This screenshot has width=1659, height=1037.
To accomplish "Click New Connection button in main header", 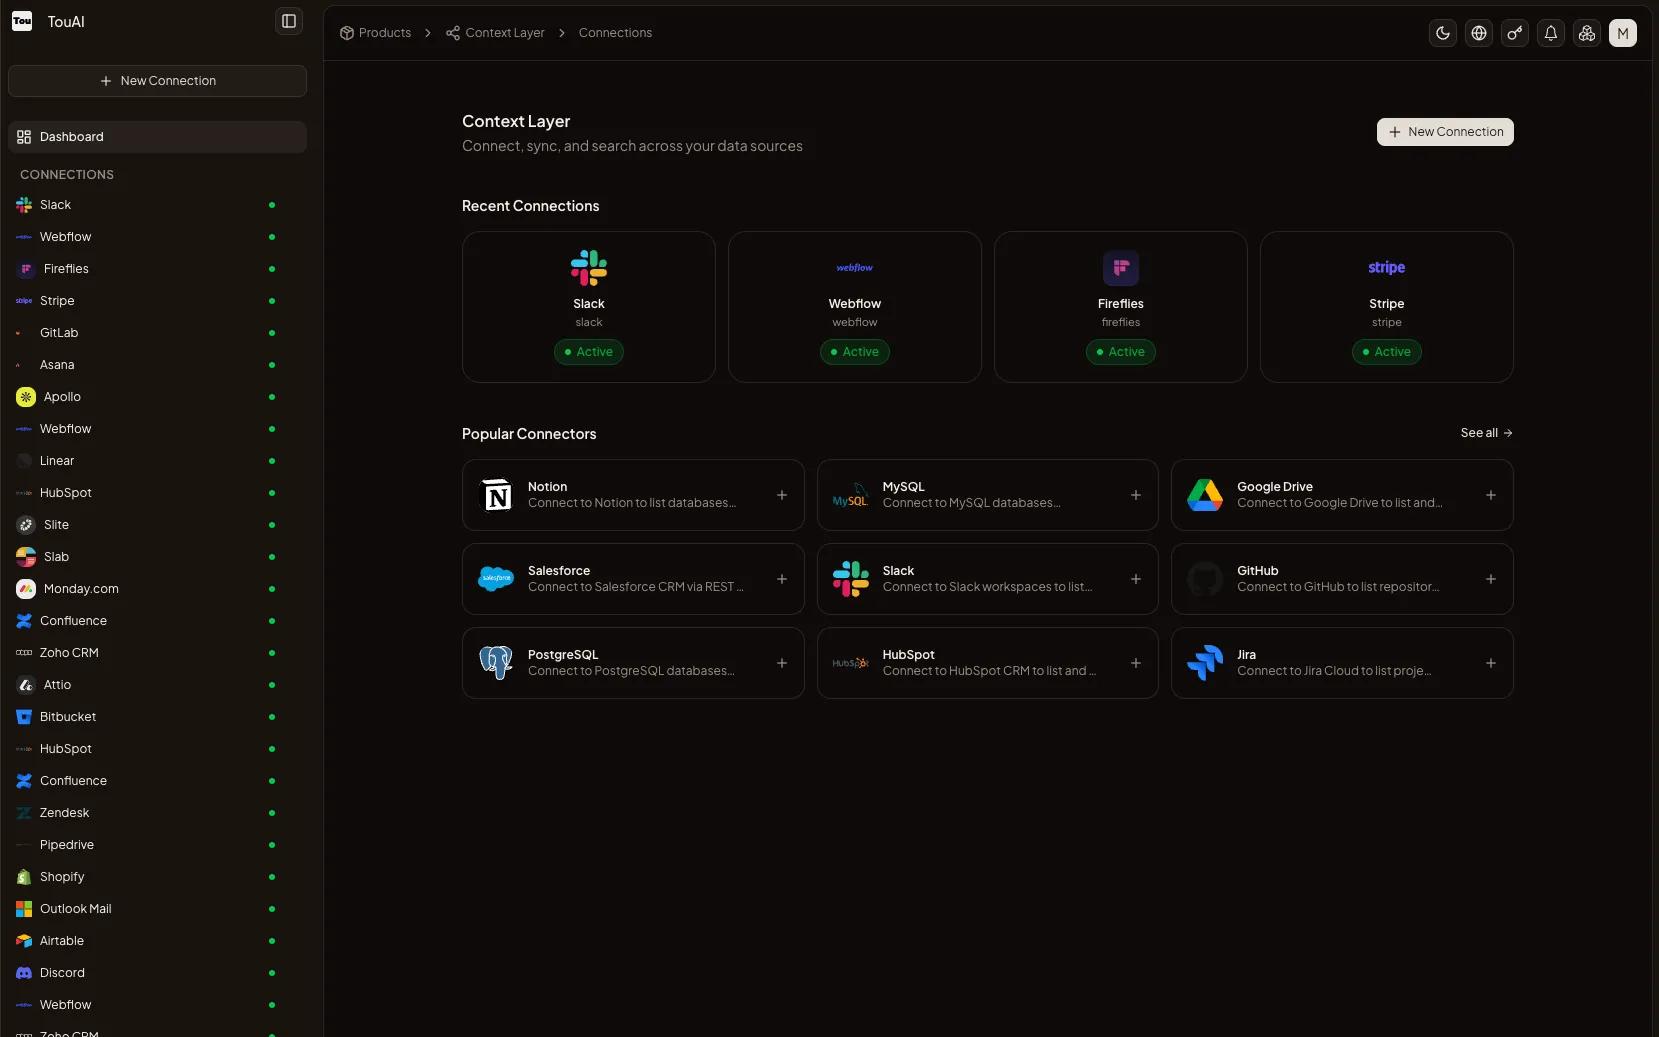I will point(1444,132).
